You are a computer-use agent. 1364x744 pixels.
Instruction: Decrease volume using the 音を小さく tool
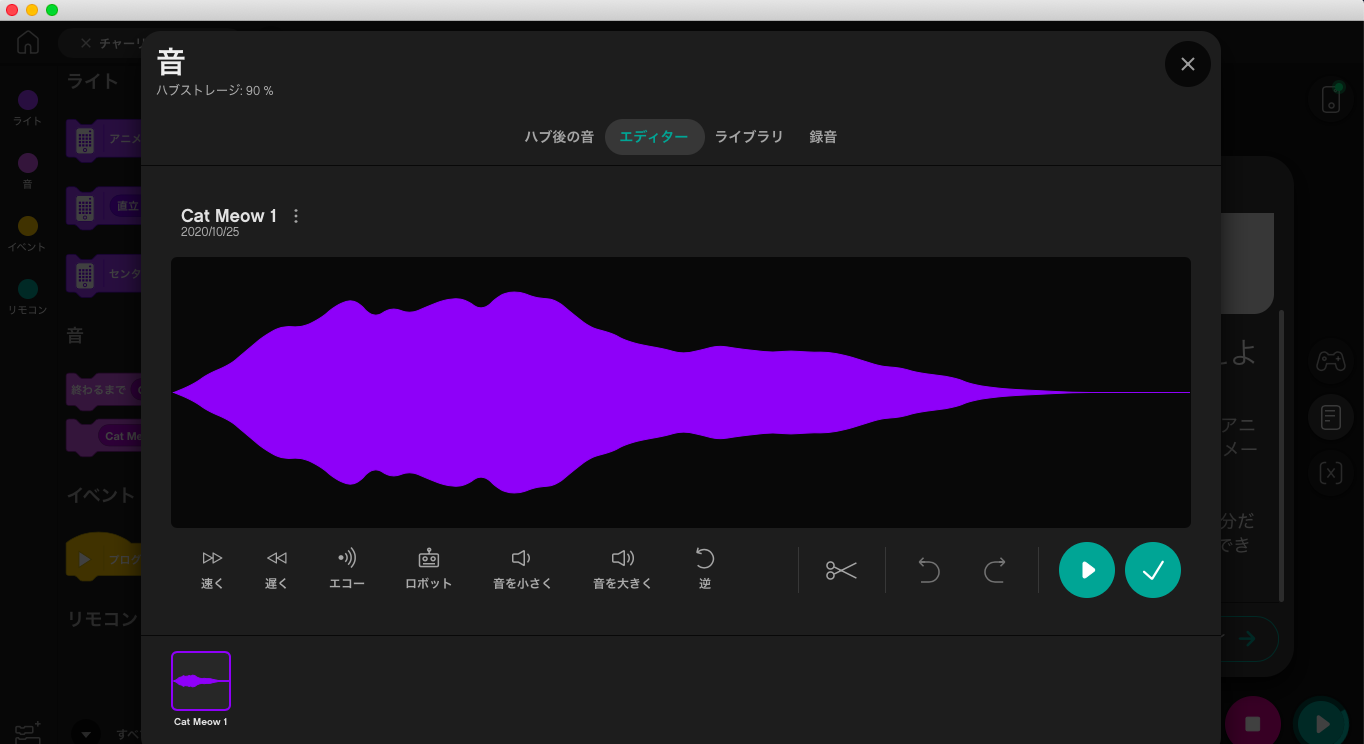521,568
